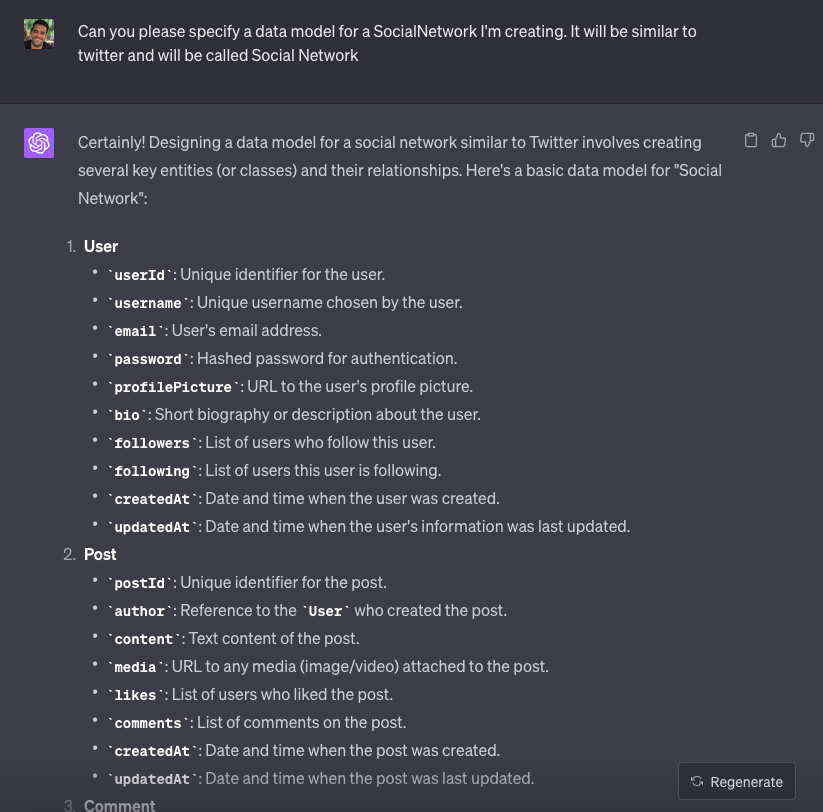823x812 pixels.
Task: Click the comments code term
Action: click(148, 723)
